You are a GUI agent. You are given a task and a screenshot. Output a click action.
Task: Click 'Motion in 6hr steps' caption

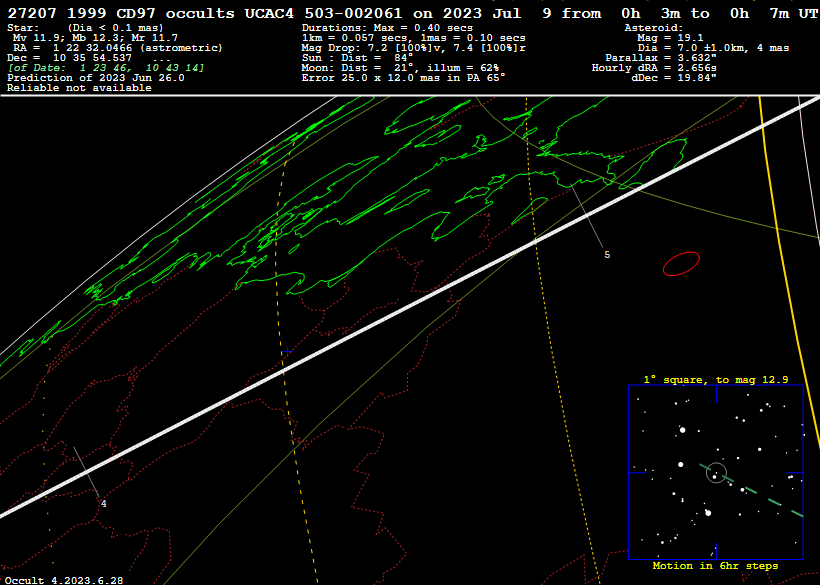[x=715, y=566]
